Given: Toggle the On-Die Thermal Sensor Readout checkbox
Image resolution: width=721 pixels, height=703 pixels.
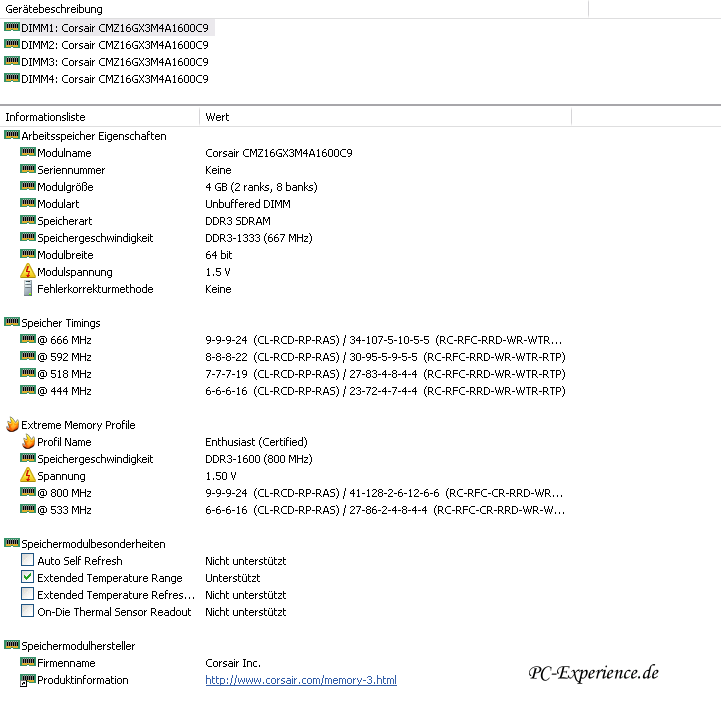Looking at the screenshot, I should point(28,612).
